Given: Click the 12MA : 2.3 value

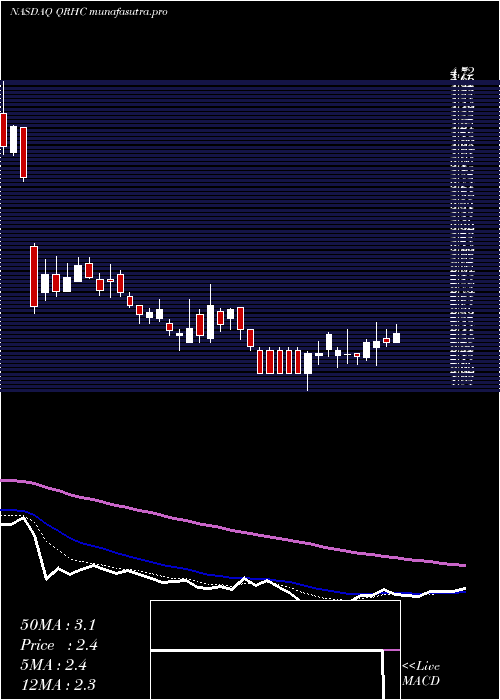Looking at the screenshot, I should click(58, 684).
